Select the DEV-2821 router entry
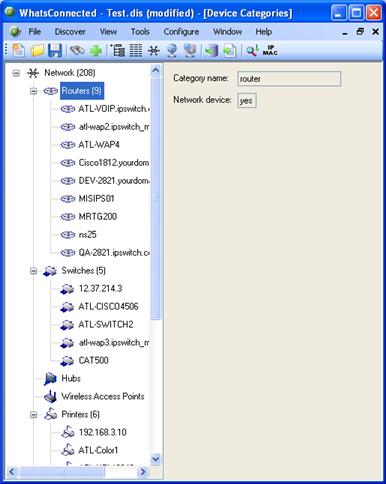The height and width of the screenshot is (484, 386). [114, 181]
